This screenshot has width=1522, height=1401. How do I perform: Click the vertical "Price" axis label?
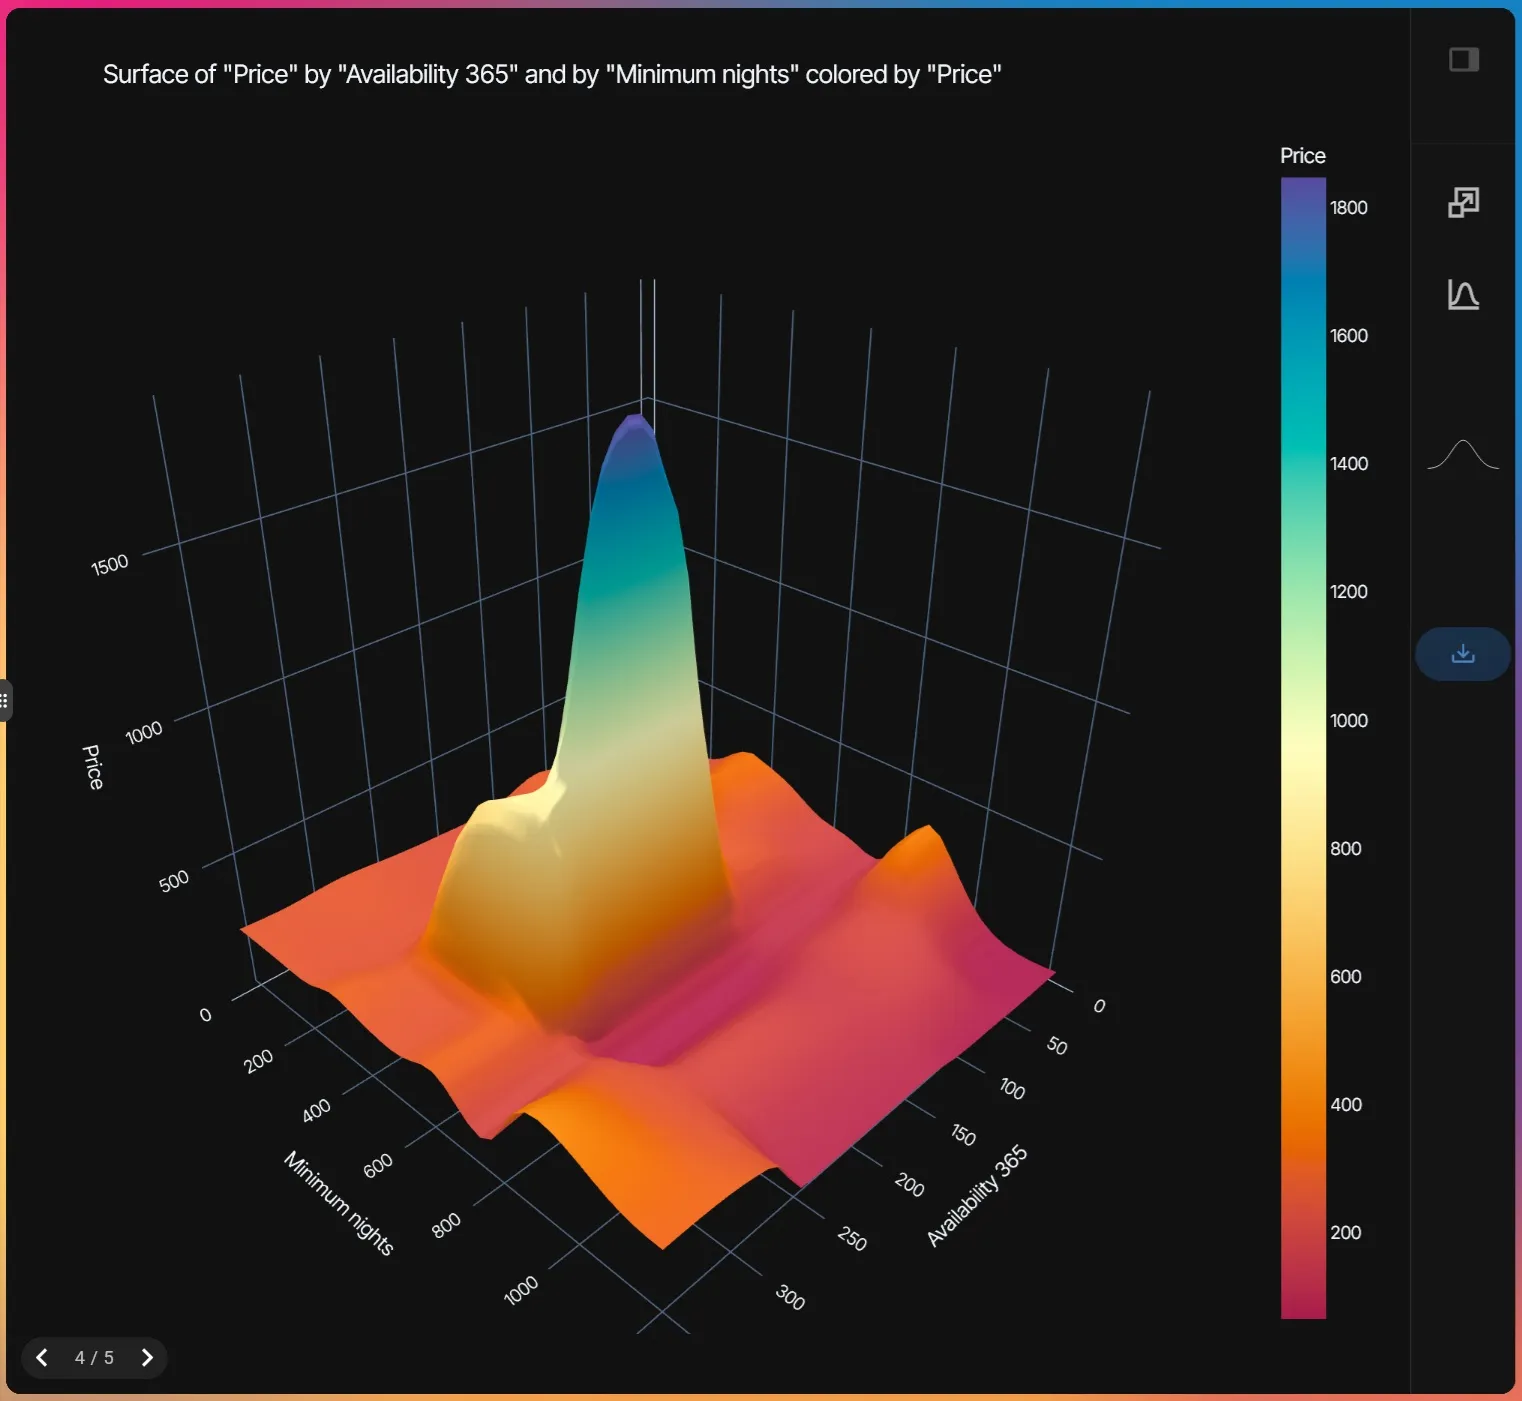(92, 767)
